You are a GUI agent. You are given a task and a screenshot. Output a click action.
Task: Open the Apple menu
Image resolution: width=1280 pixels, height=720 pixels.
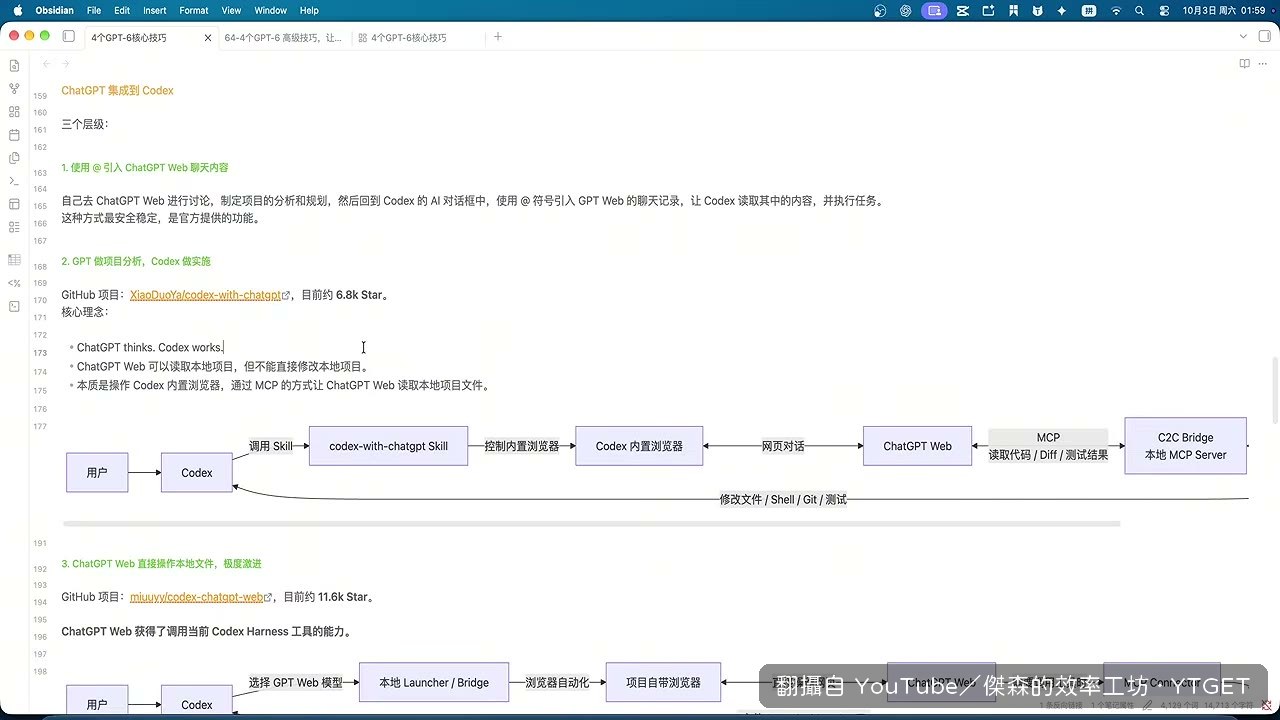click(17, 10)
